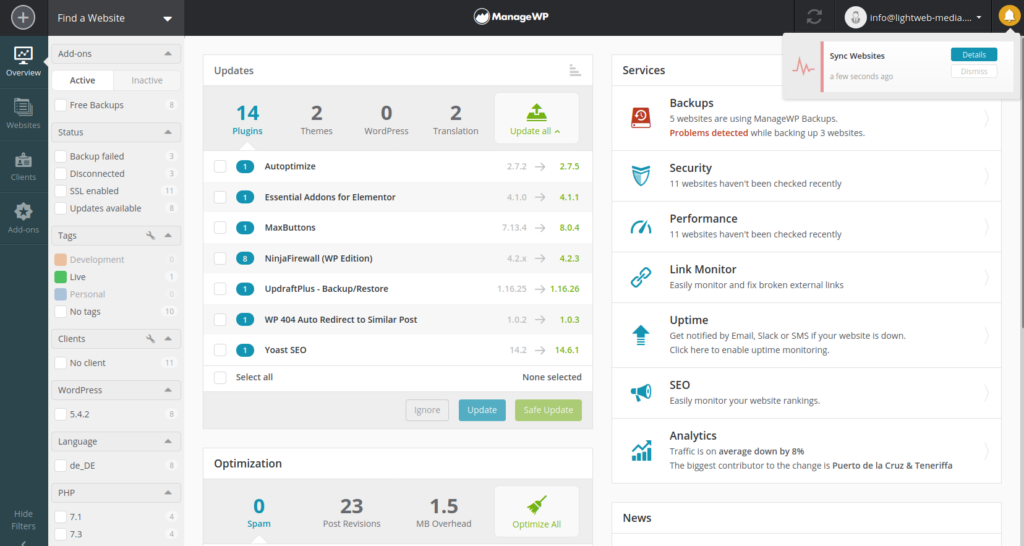Image resolution: width=1024 pixels, height=546 pixels.
Task: Collapse the WordPress filter section
Action: point(168,390)
